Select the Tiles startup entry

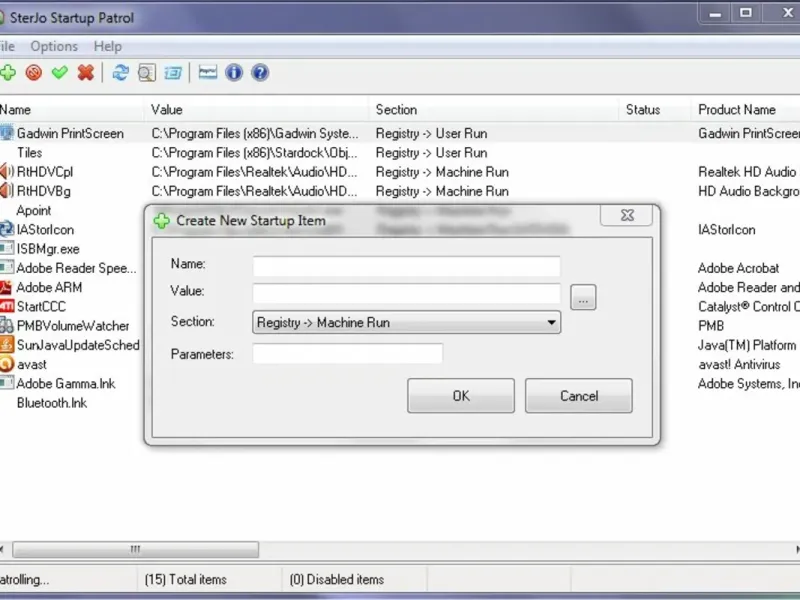30,153
